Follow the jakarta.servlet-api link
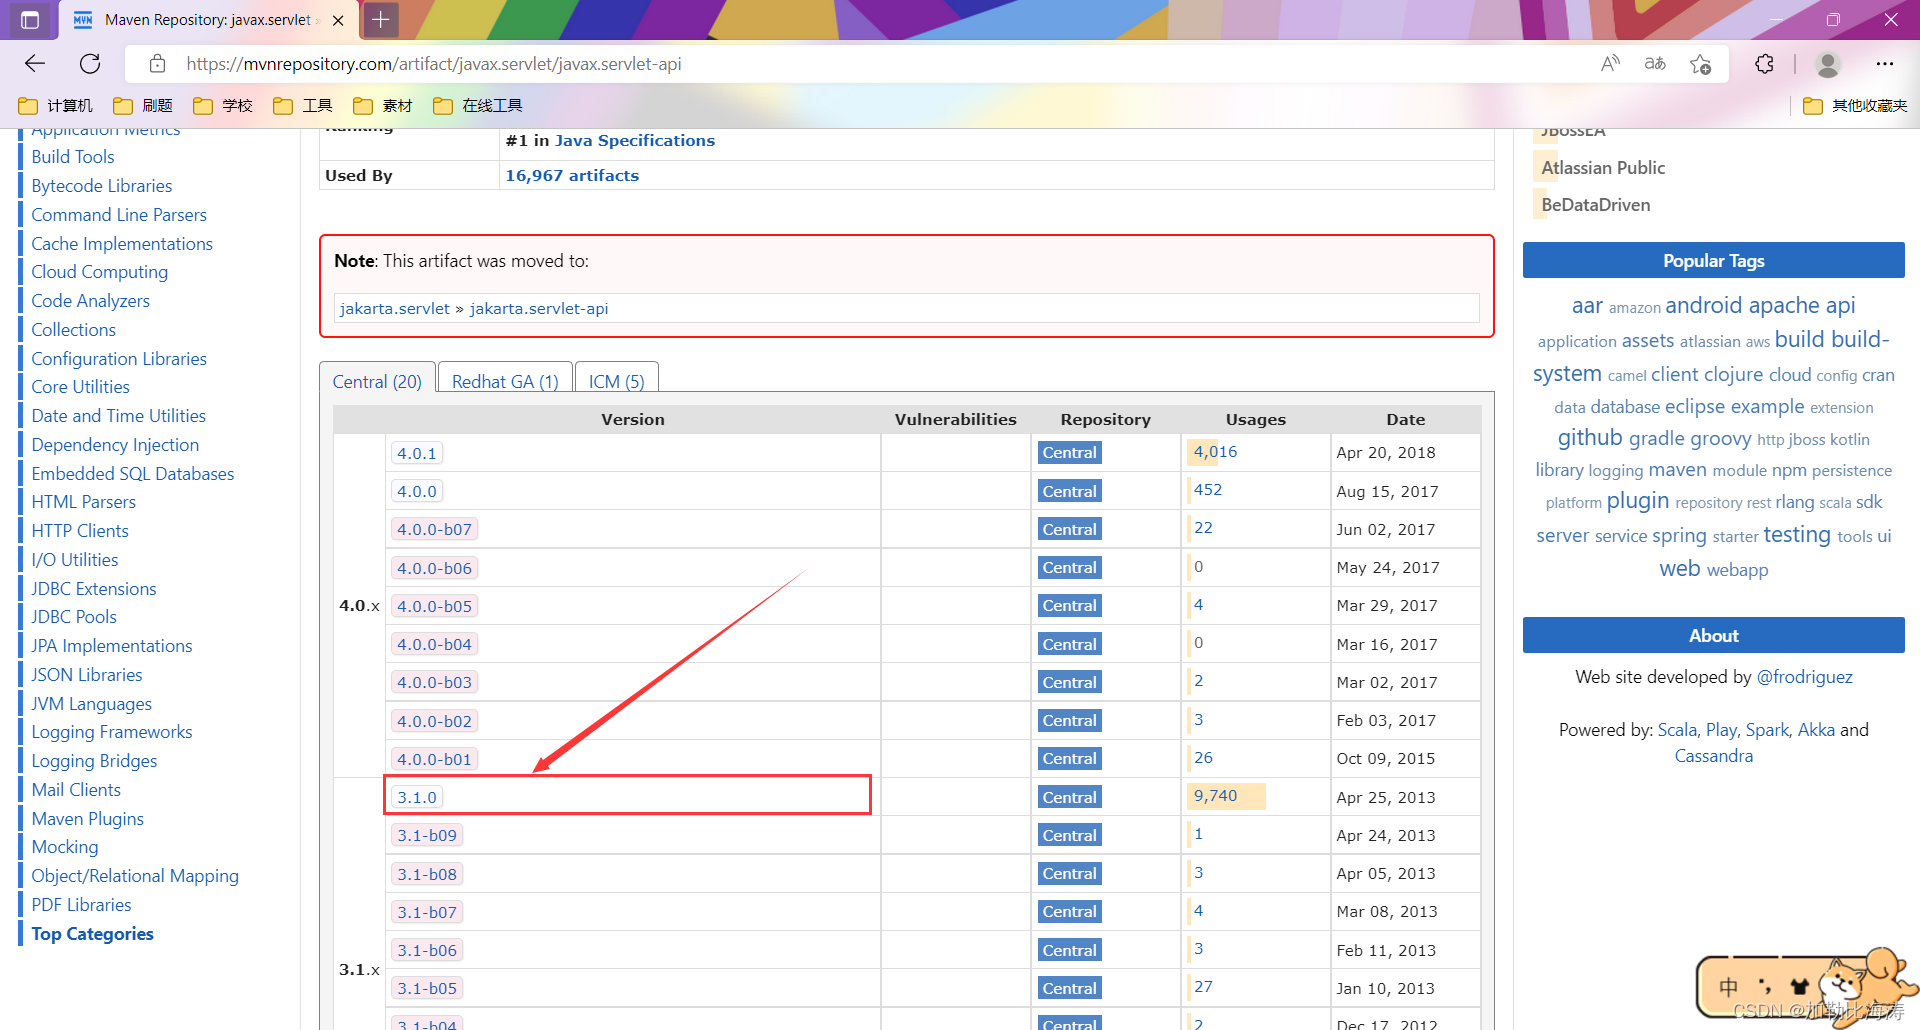The image size is (1920, 1030). tap(539, 308)
